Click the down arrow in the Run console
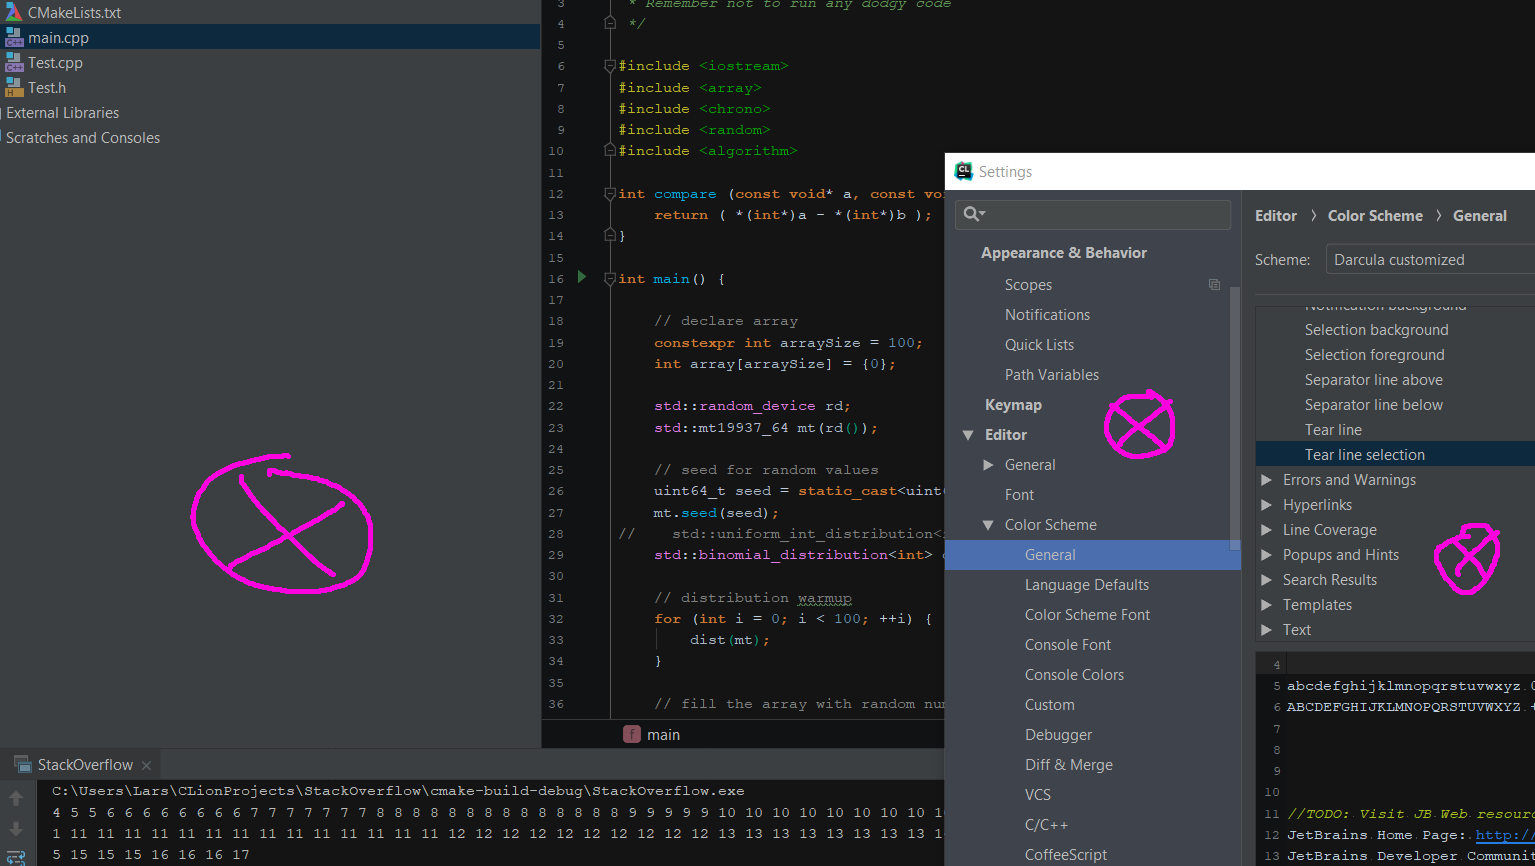1535x866 pixels. point(16,829)
